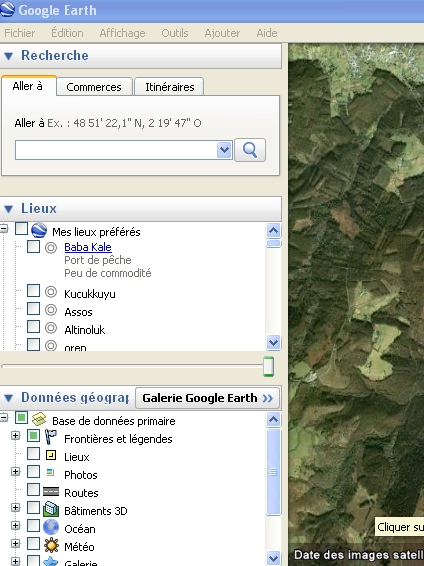Click the layers icon for Base de données primaire
This screenshot has height=566, width=424.
(x=39, y=419)
